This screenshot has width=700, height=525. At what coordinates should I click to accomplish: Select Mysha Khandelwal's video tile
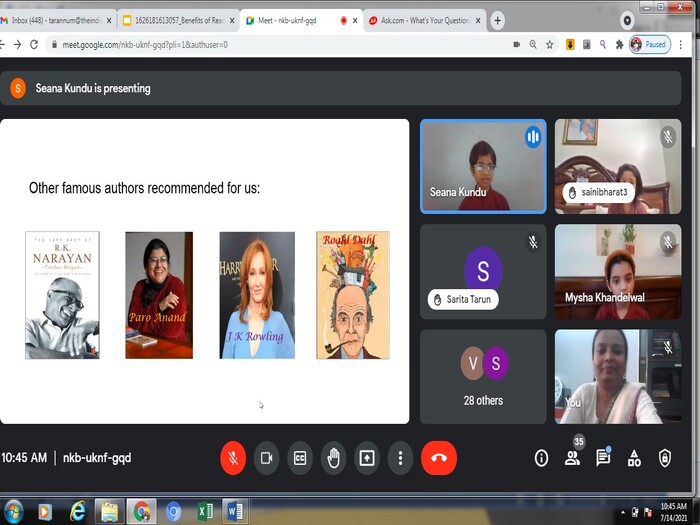tap(618, 271)
